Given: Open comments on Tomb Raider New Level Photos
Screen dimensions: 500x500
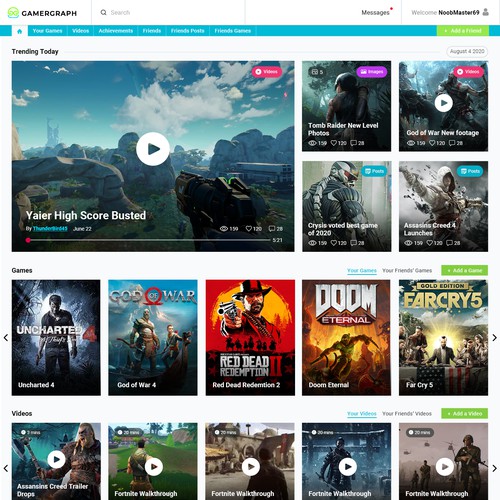Looking at the screenshot, I should (354, 143).
